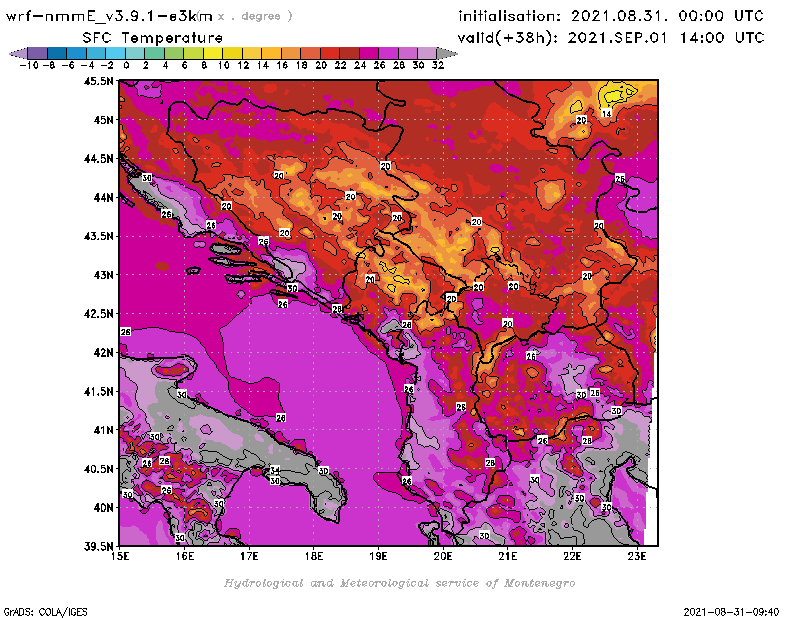800x618 pixels.
Task: Click the legend color segment between 0 and 2
Action: [x=135, y=54]
